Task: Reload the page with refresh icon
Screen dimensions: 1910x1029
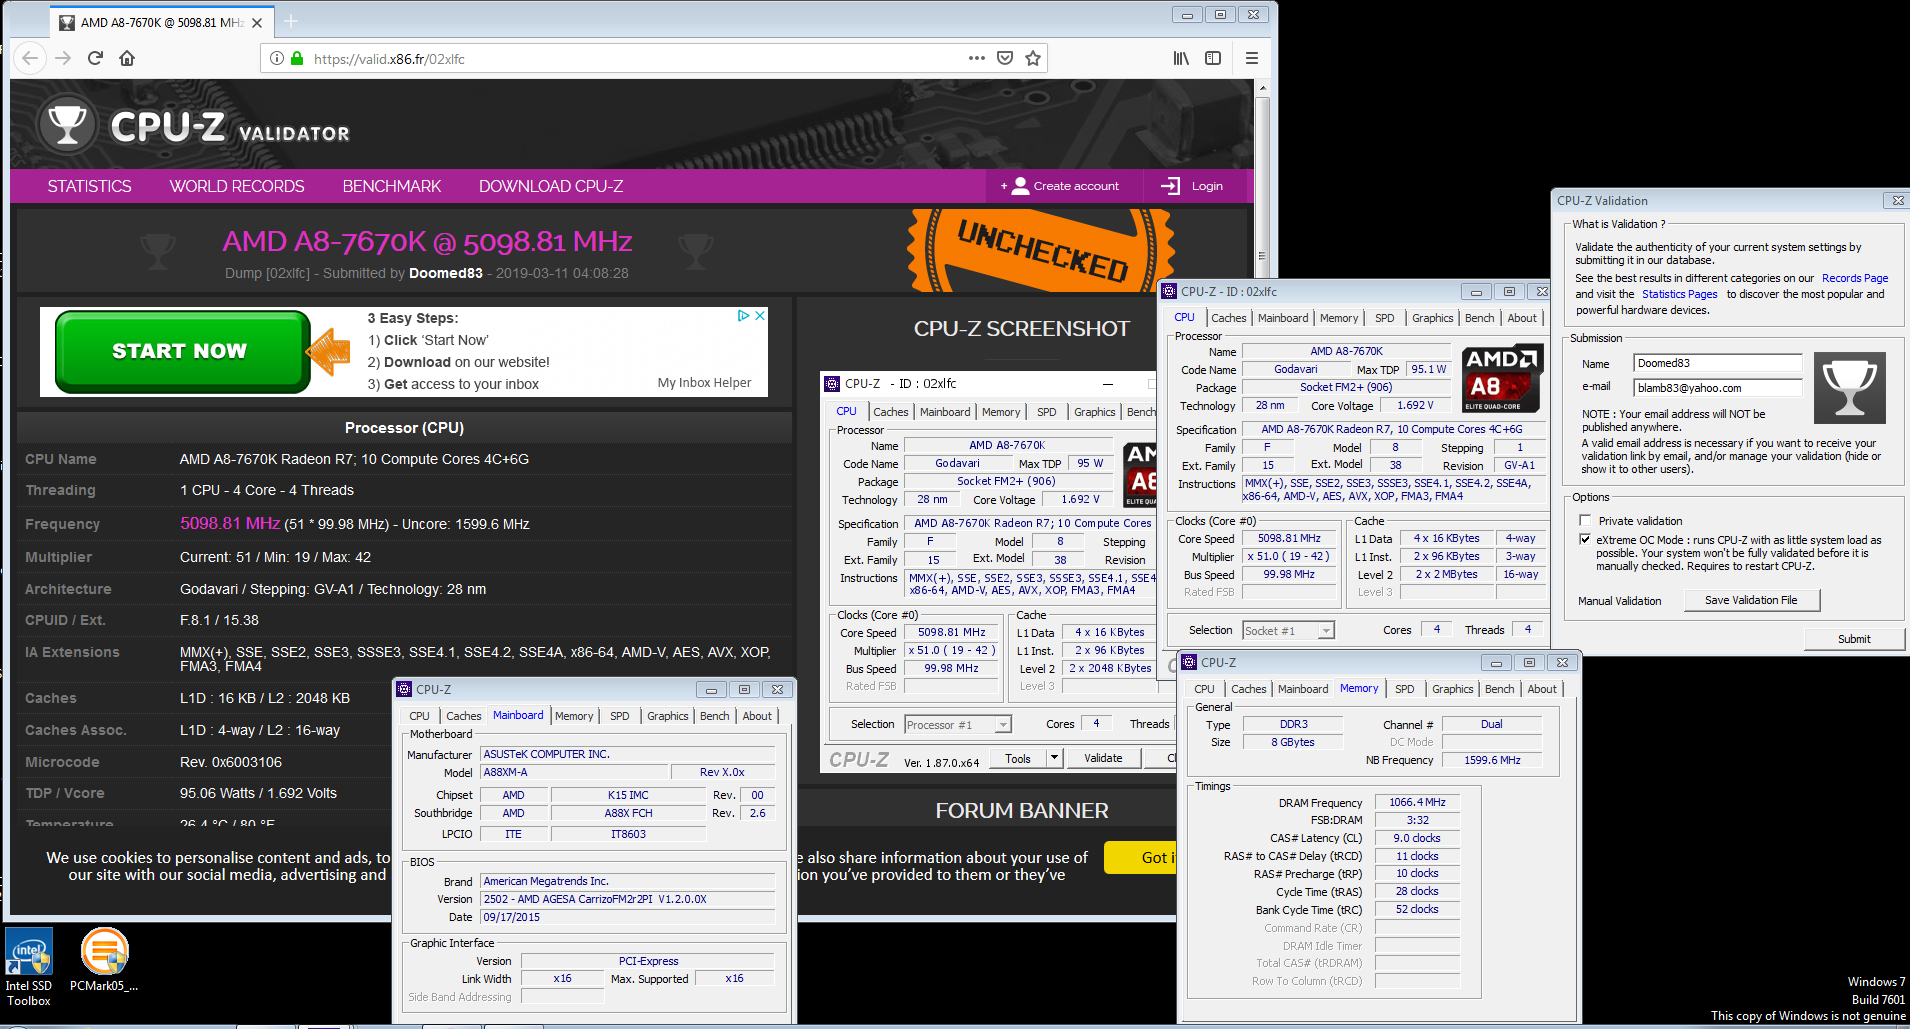Action: click(x=95, y=58)
